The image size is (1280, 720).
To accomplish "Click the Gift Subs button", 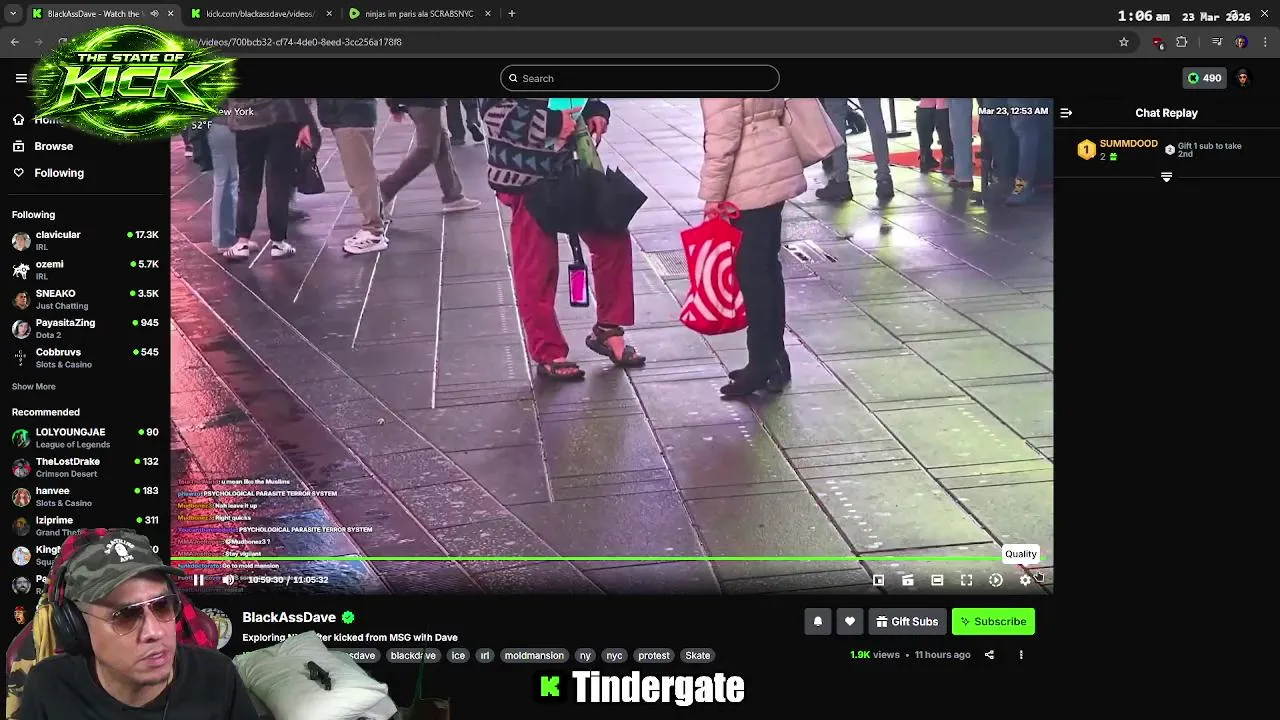I will click(x=907, y=621).
